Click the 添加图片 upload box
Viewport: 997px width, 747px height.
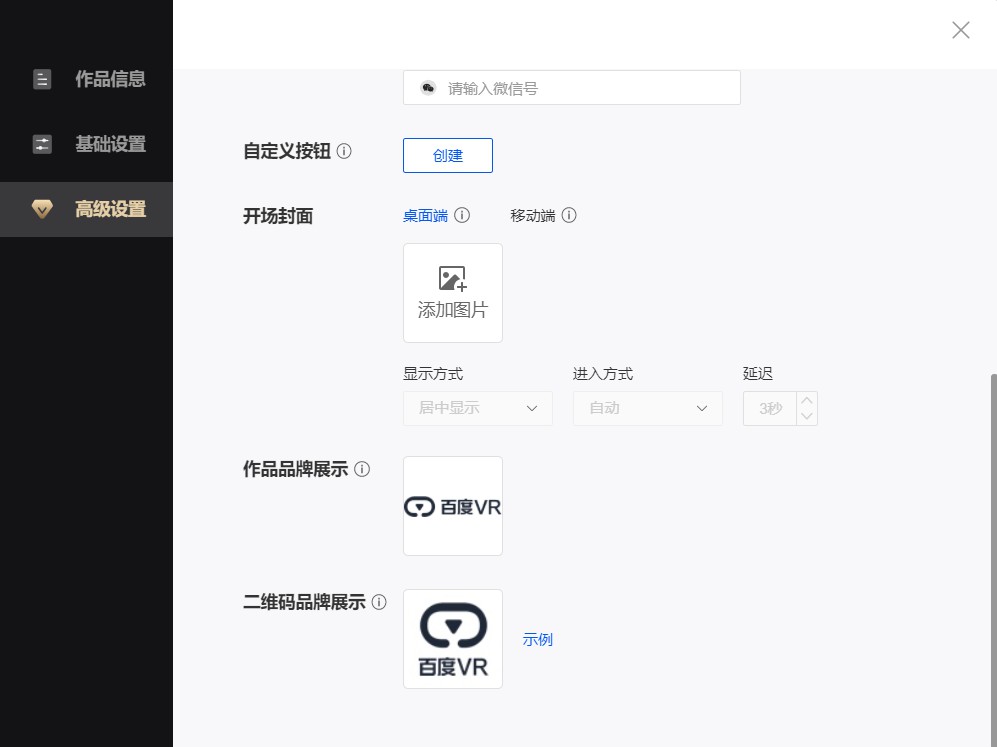point(453,292)
